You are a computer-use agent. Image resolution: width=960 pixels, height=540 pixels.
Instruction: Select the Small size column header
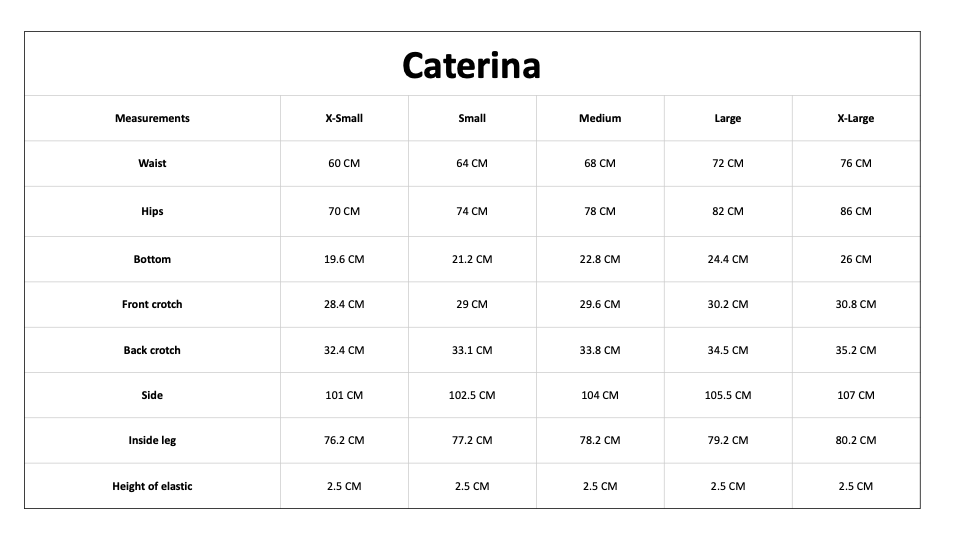472,118
